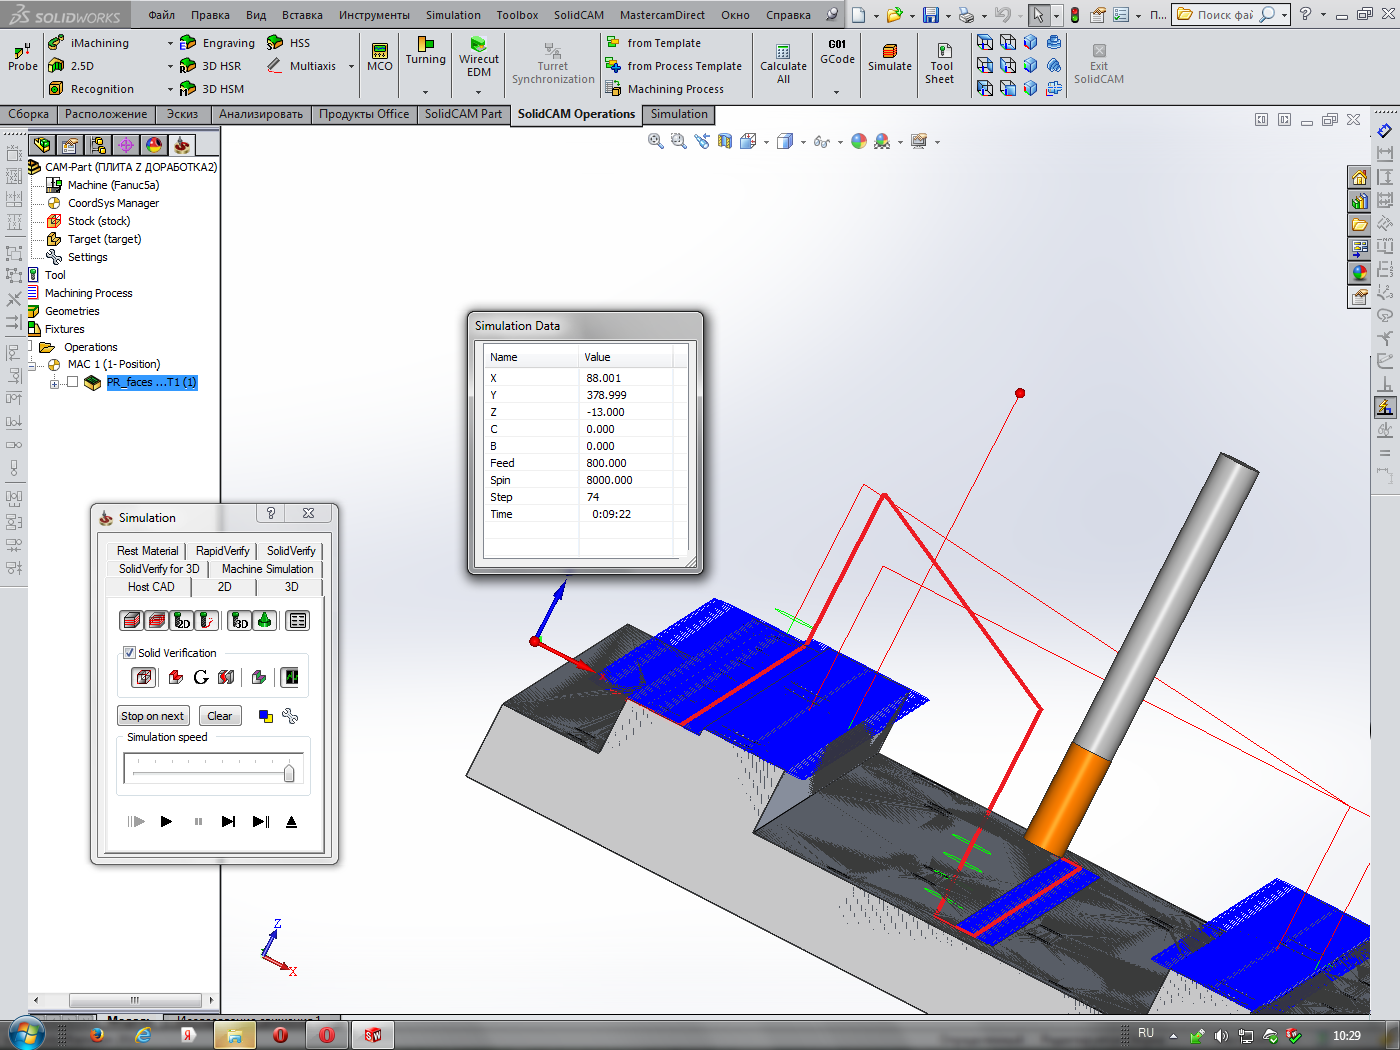Click the Stop on next button

153,716
